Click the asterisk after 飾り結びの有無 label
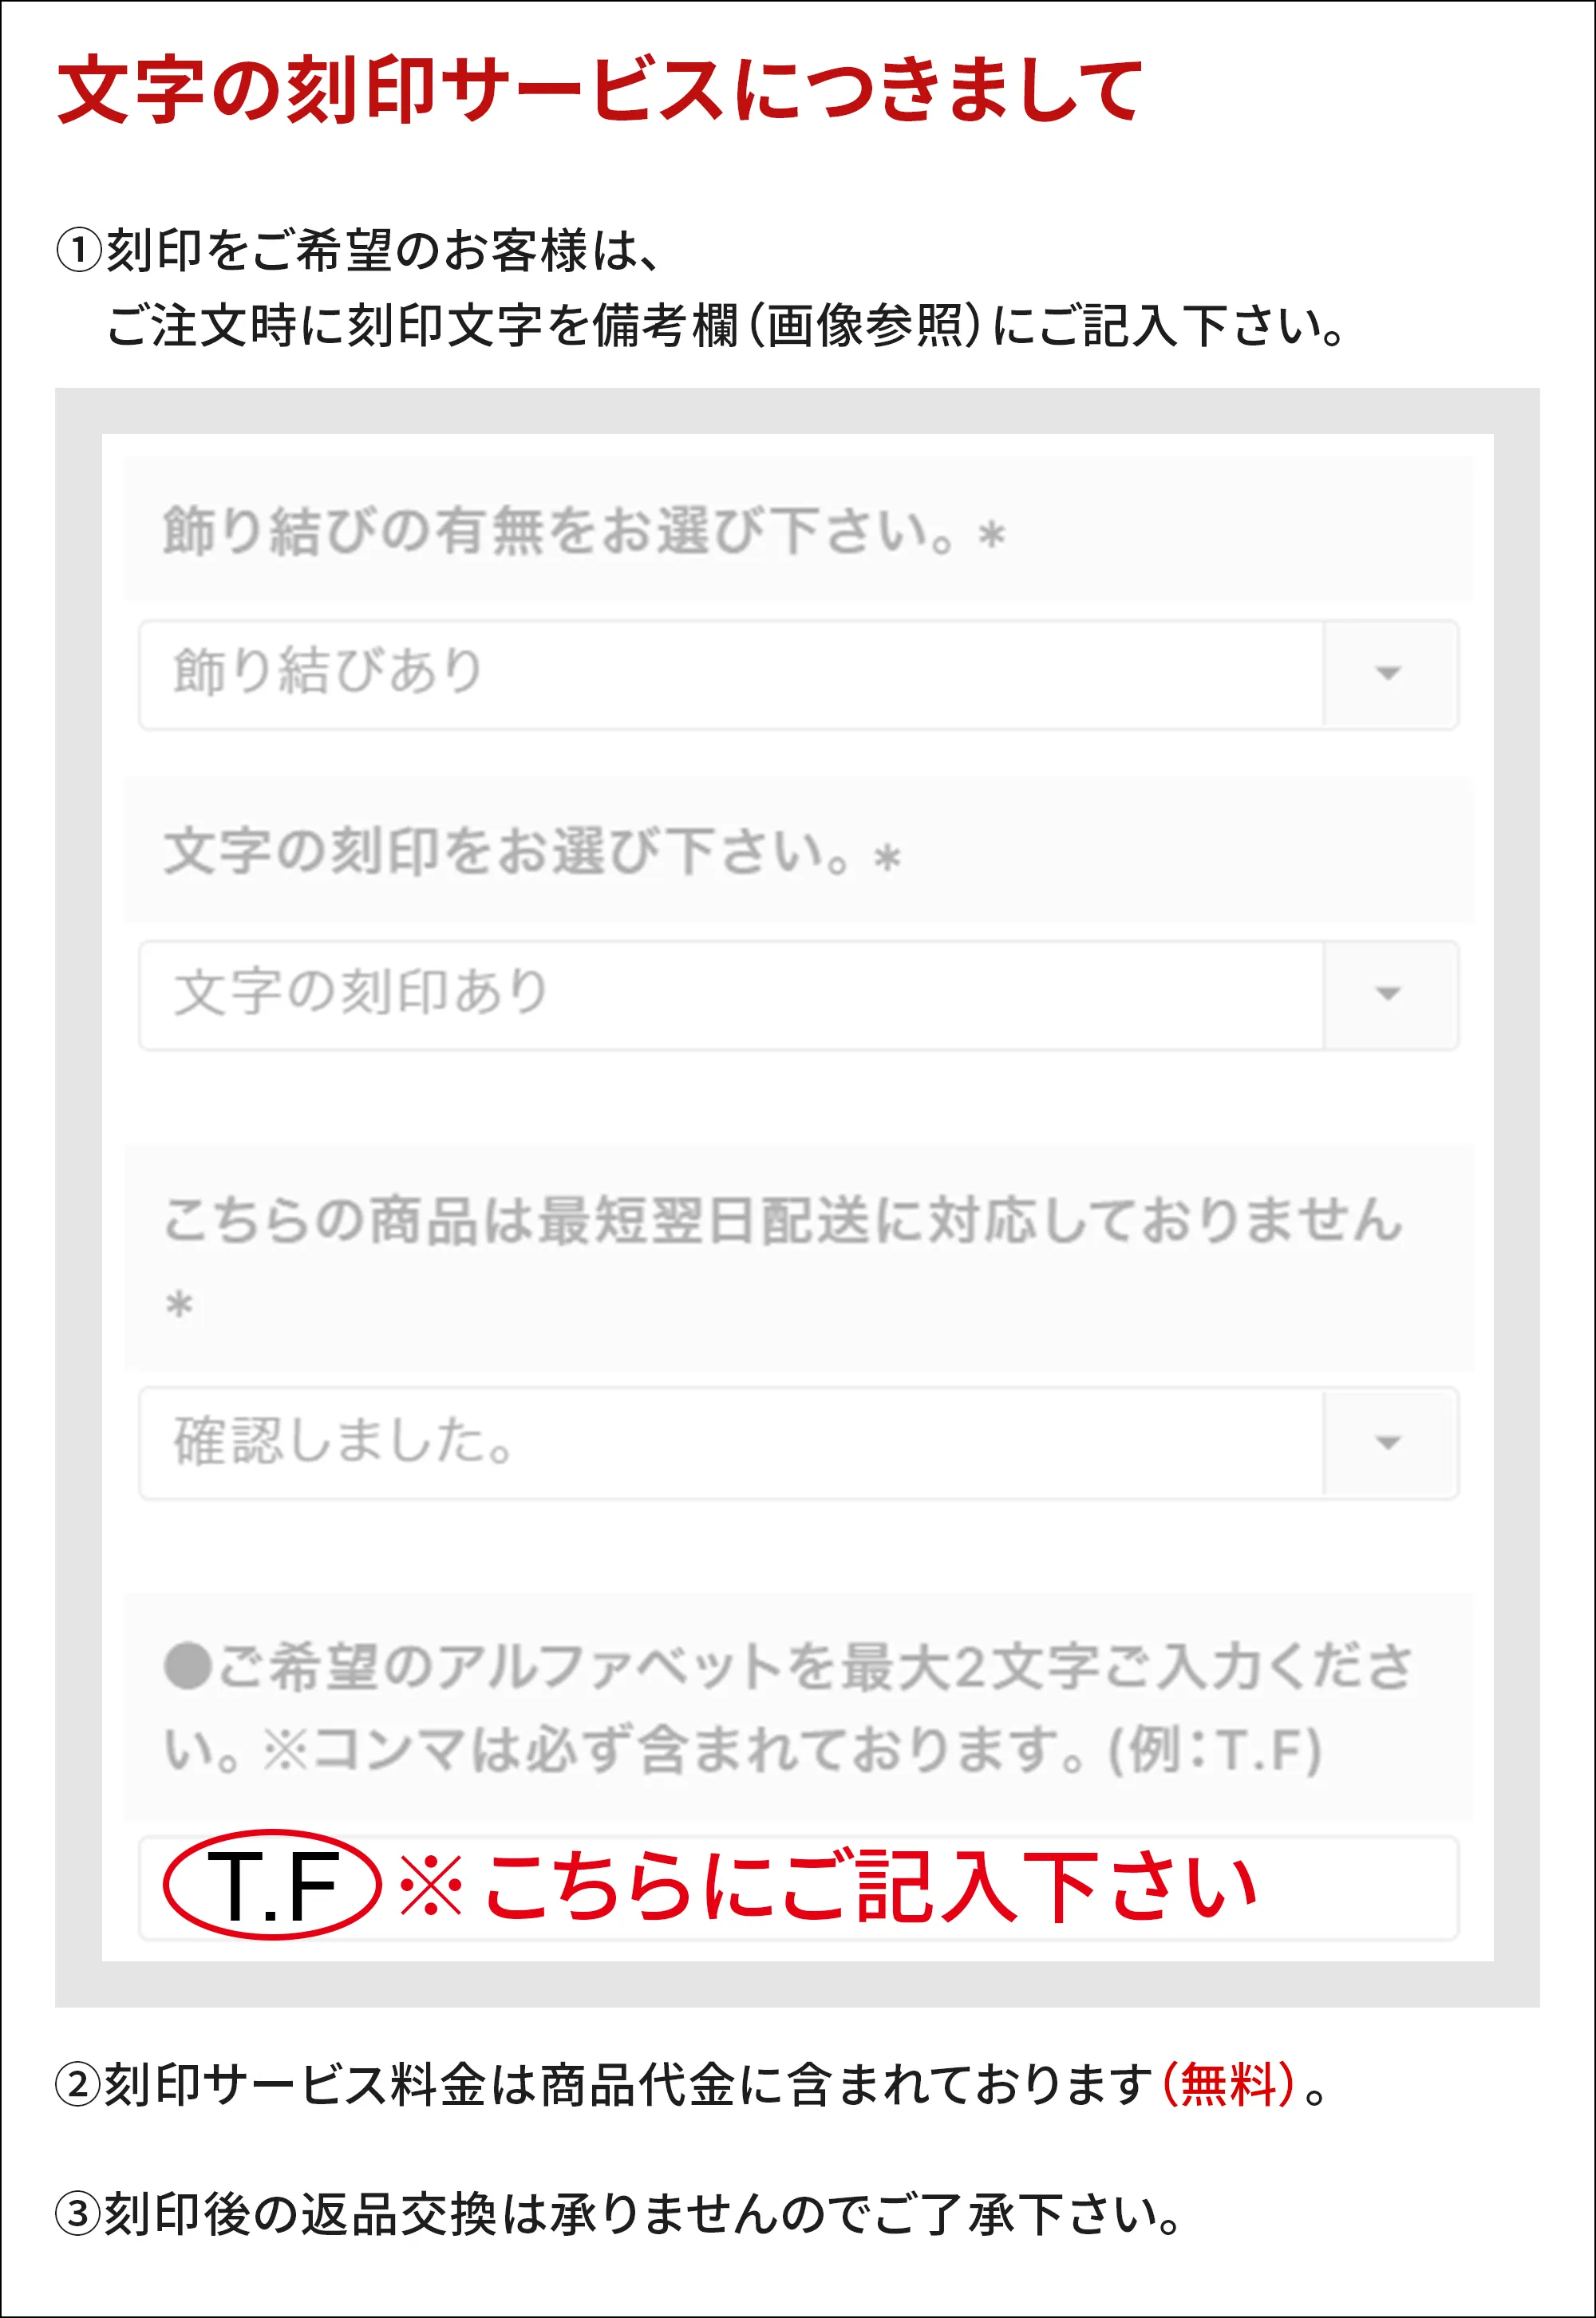The image size is (1596, 2318). pyautogui.click(x=991, y=536)
